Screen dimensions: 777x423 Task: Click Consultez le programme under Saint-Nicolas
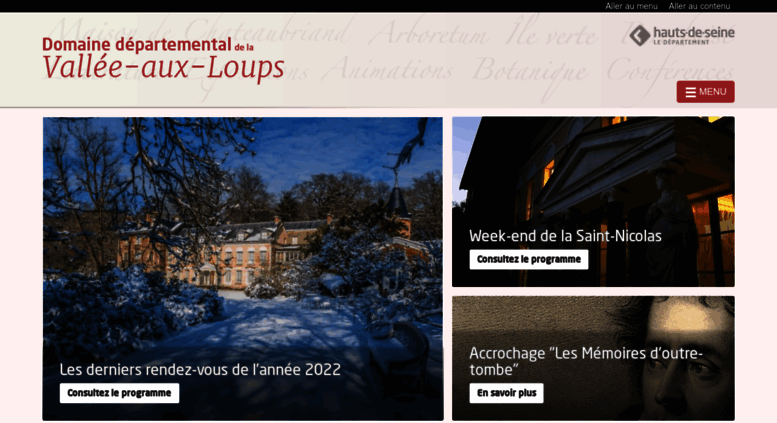pos(529,259)
